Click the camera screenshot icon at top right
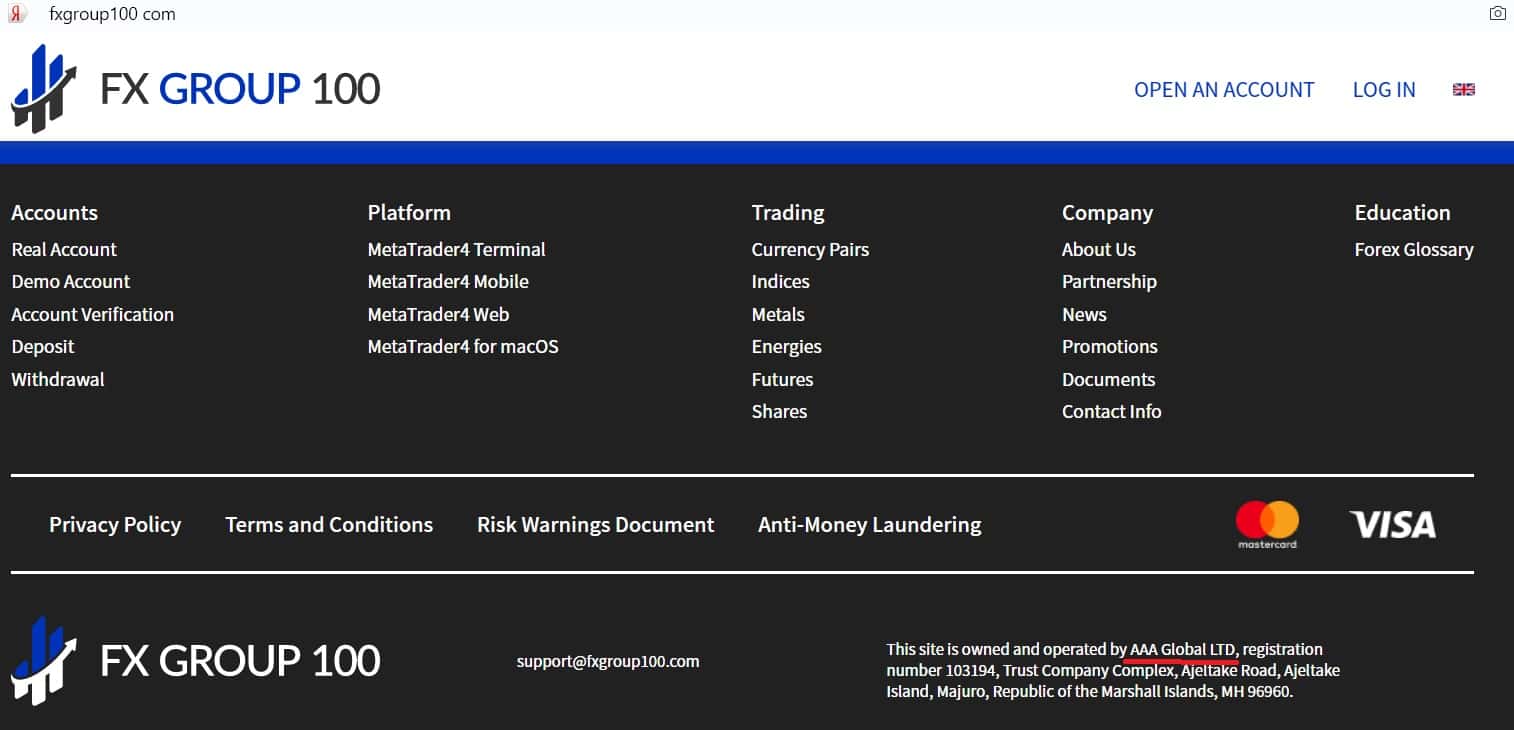This screenshot has width=1514, height=730. pyautogui.click(x=1497, y=13)
